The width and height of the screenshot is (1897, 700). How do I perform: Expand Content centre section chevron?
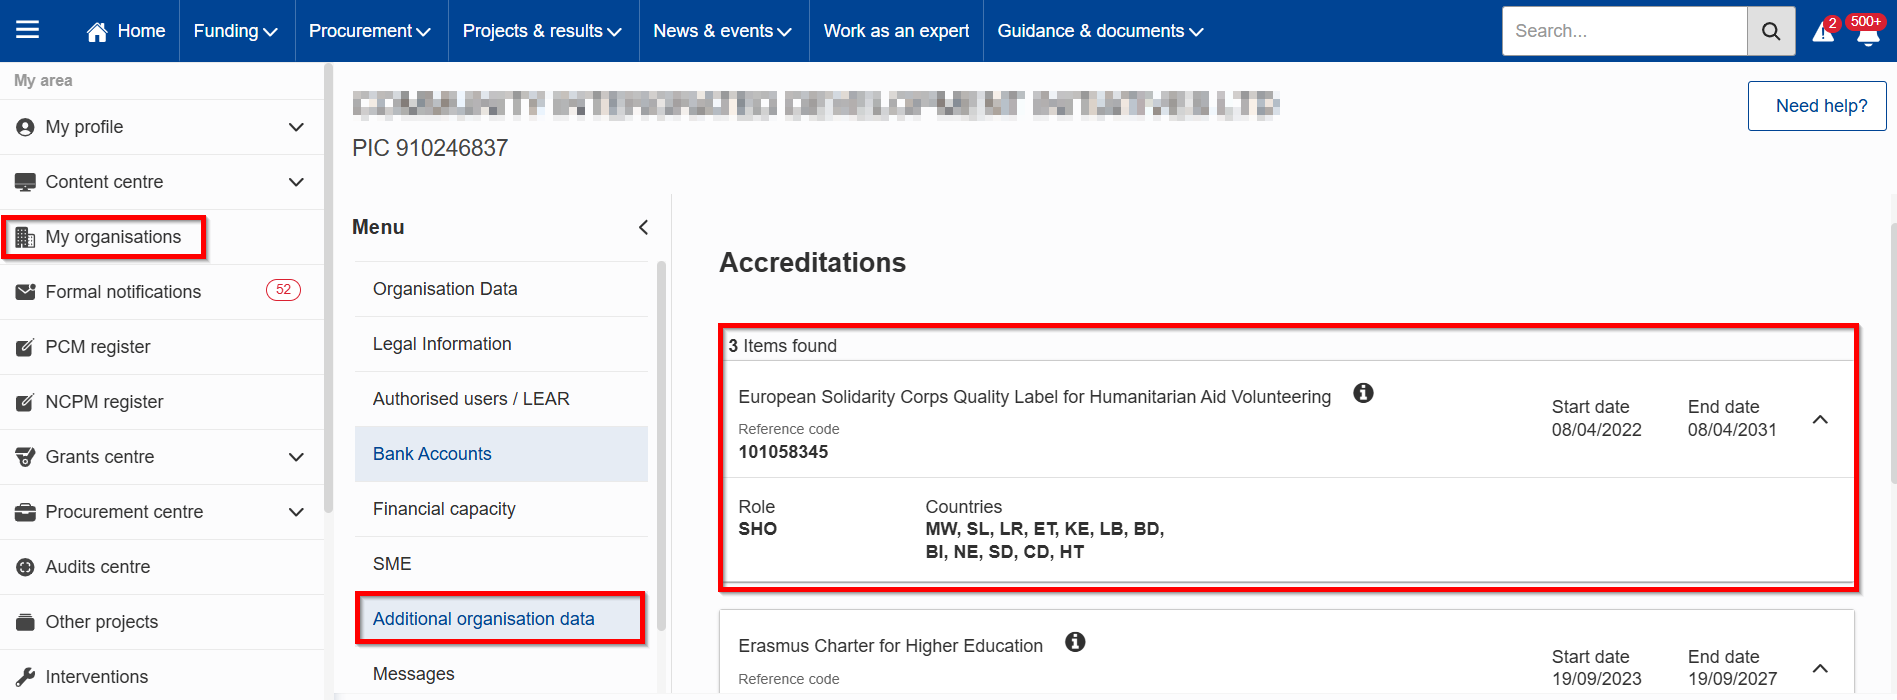click(296, 182)
